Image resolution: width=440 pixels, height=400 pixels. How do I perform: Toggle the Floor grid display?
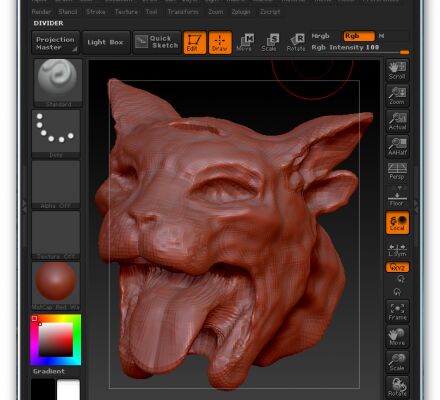click(397, 197)
